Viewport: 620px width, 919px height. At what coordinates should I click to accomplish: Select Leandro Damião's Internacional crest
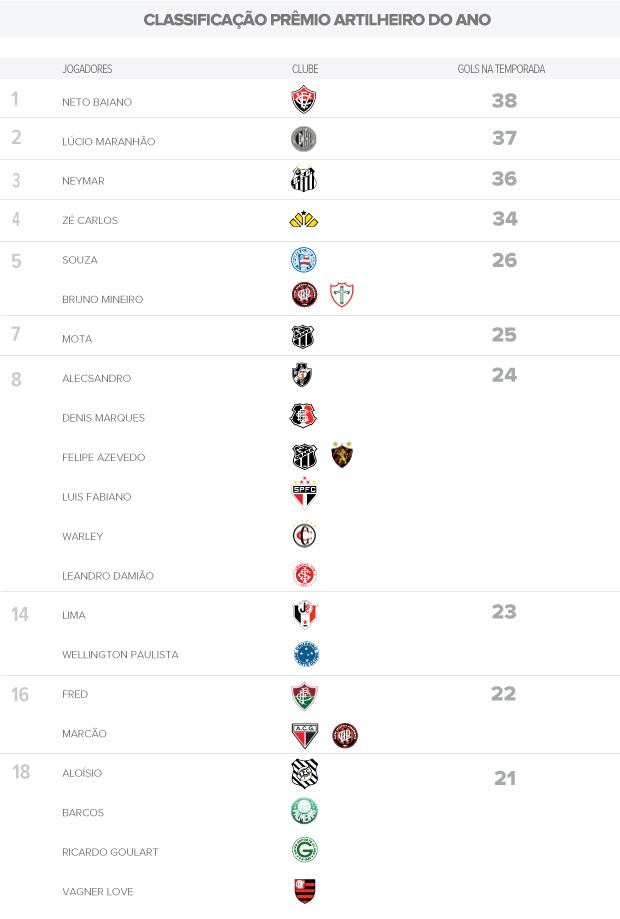tap(304, 574)
